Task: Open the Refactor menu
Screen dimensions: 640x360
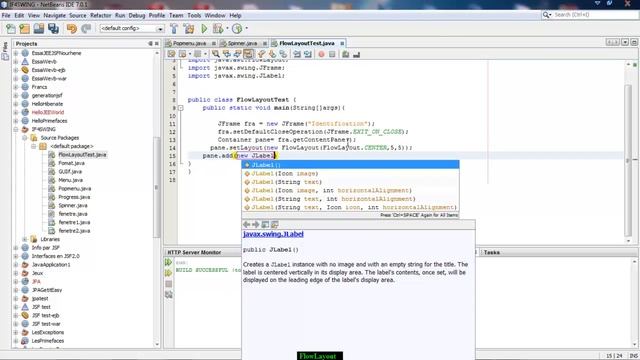Action: [x=100, y=16]
